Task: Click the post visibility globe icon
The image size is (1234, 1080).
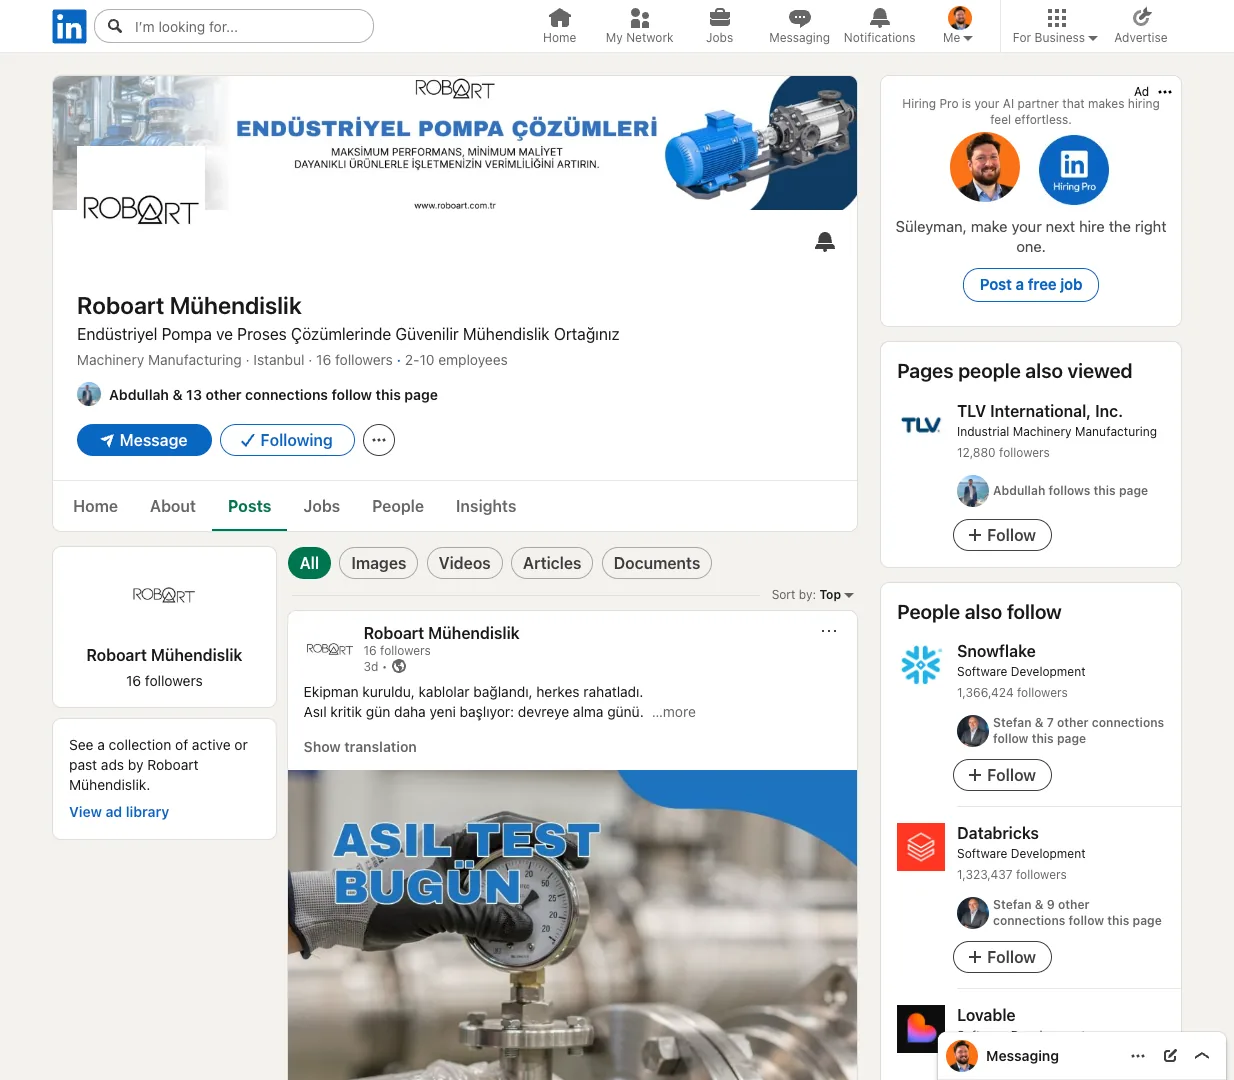Action: 399,666
